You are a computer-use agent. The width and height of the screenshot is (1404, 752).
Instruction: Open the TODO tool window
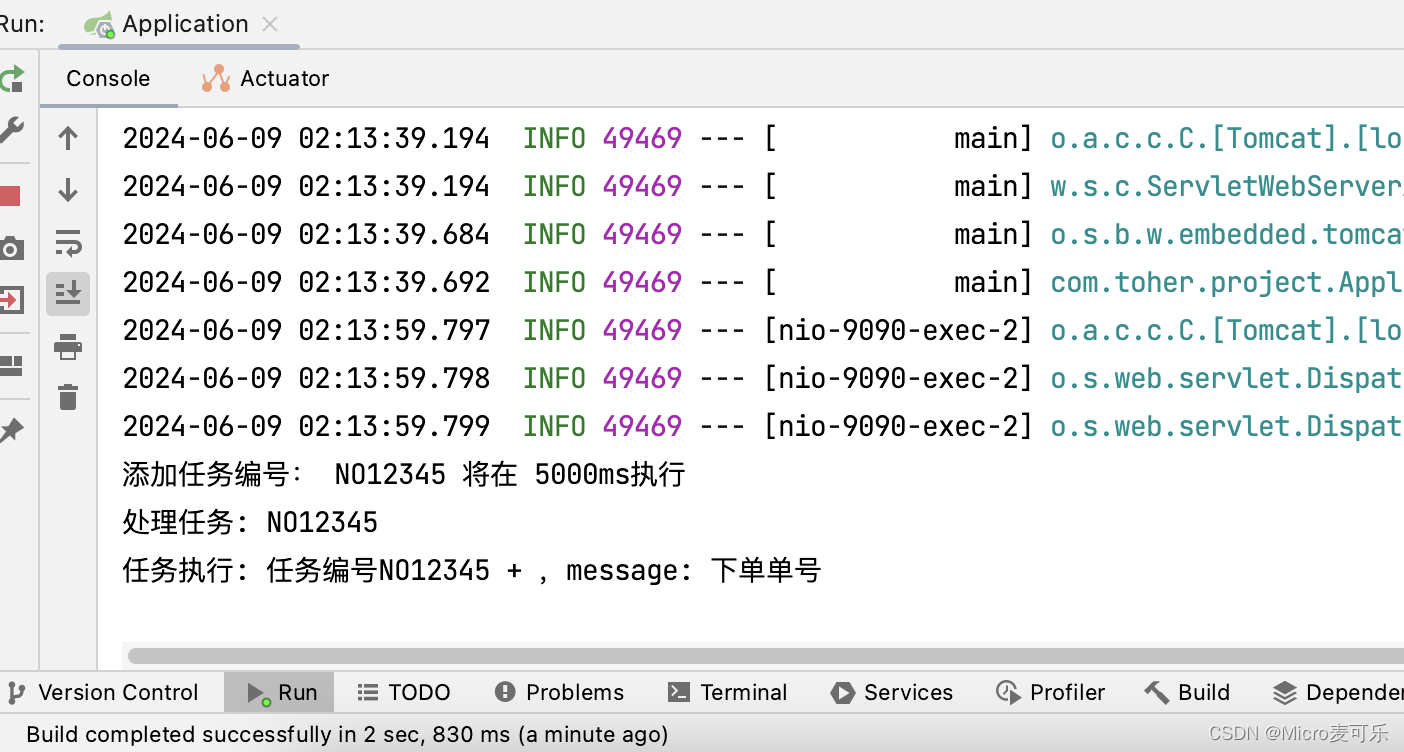coord(404,692)
